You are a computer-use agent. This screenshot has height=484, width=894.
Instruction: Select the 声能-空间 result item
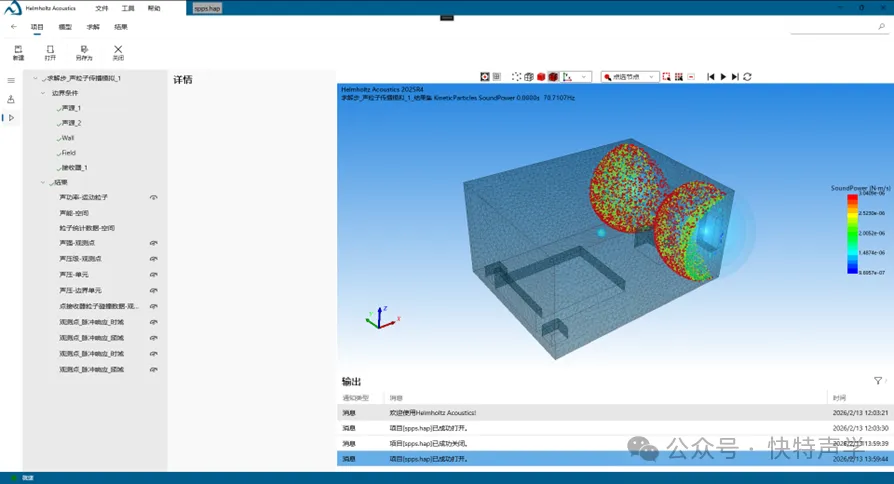(x=74, y=213)
